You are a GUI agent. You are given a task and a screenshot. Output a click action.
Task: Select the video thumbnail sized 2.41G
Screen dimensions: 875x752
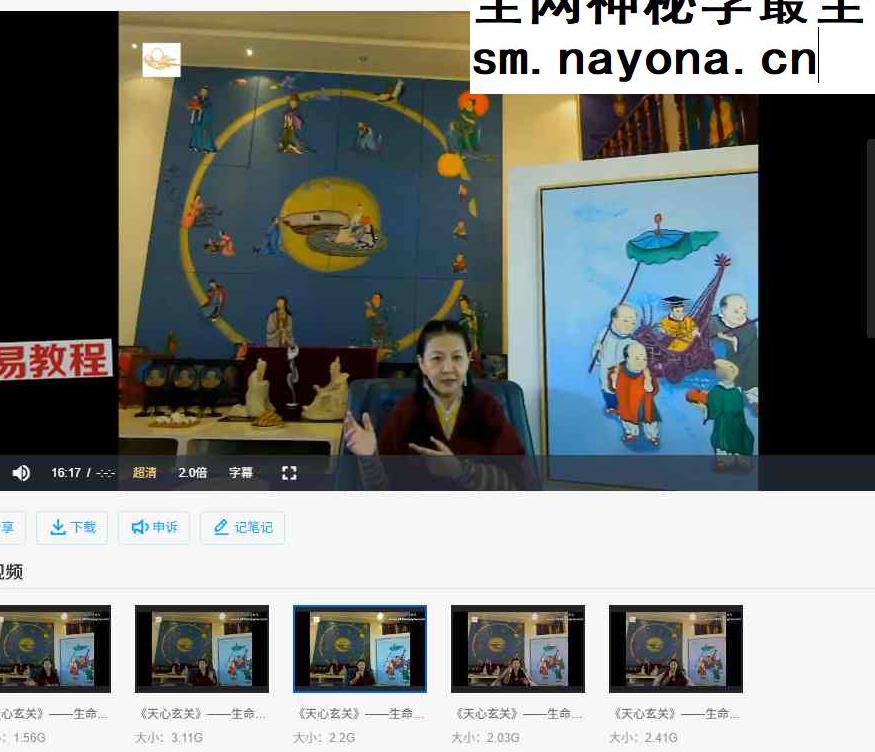[x=676, y=649]
